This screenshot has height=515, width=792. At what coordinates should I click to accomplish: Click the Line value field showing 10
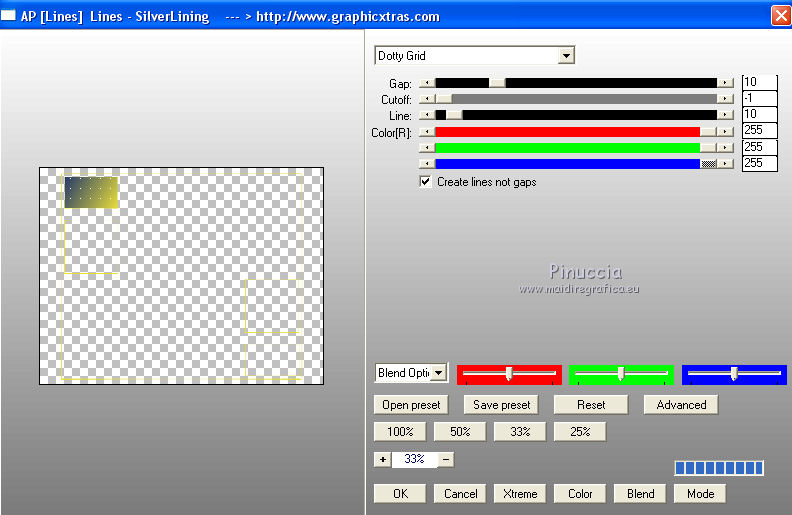click(x=759, y=114)
